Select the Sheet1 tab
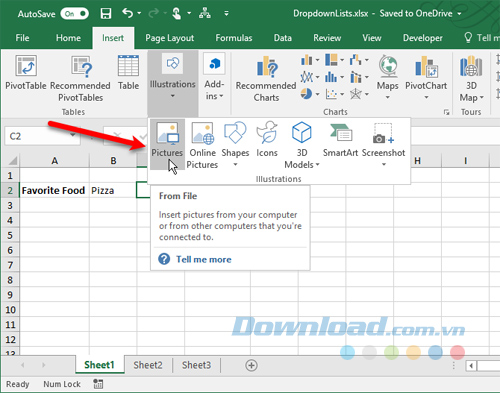Image resolution: width=500 pixels, height=393 pixels. (x=99, y=365)
